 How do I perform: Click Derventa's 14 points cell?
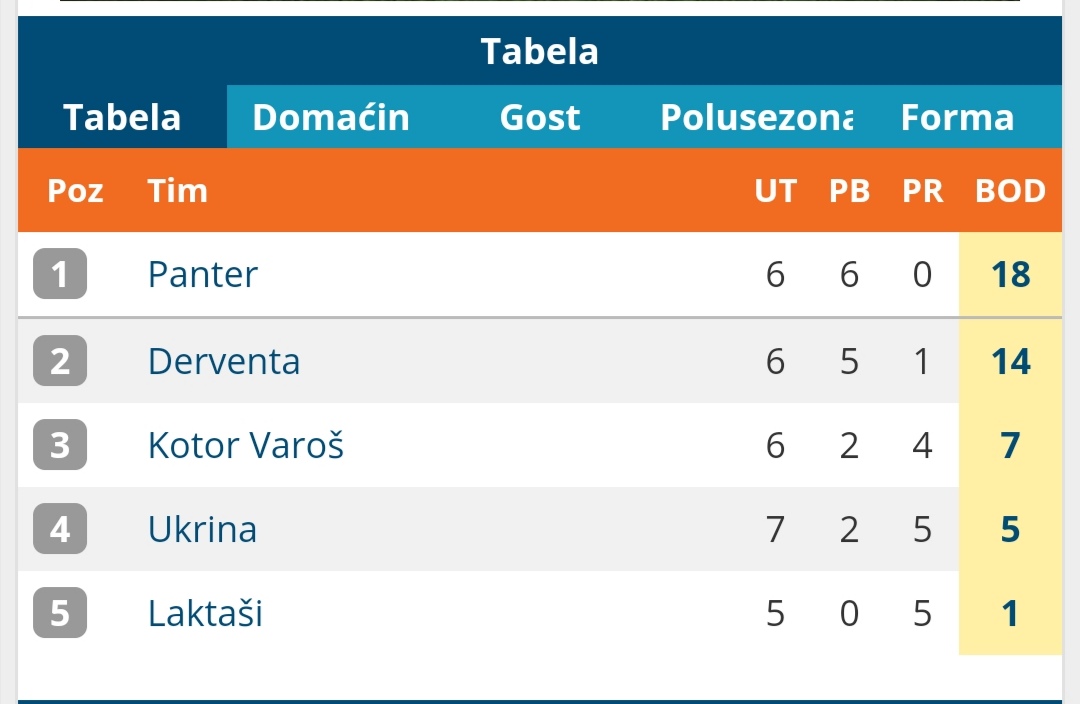1010,361
